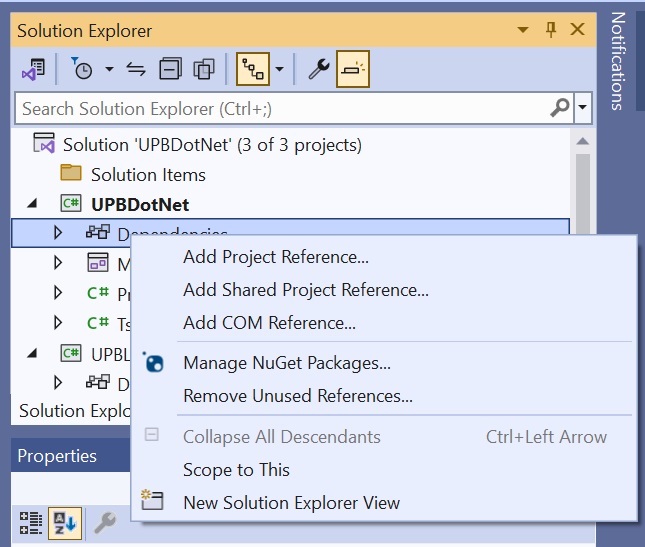Click Sync with Active Document arrows icon
The width and height of the screenshot is (645, 547).
pyautogui.click(x=136, y=69)
